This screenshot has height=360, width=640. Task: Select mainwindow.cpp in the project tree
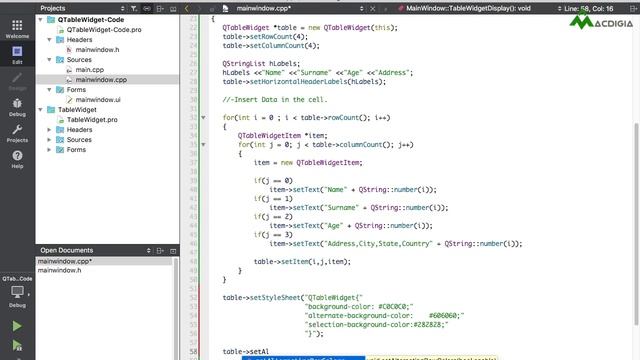(x=101, y=80)
